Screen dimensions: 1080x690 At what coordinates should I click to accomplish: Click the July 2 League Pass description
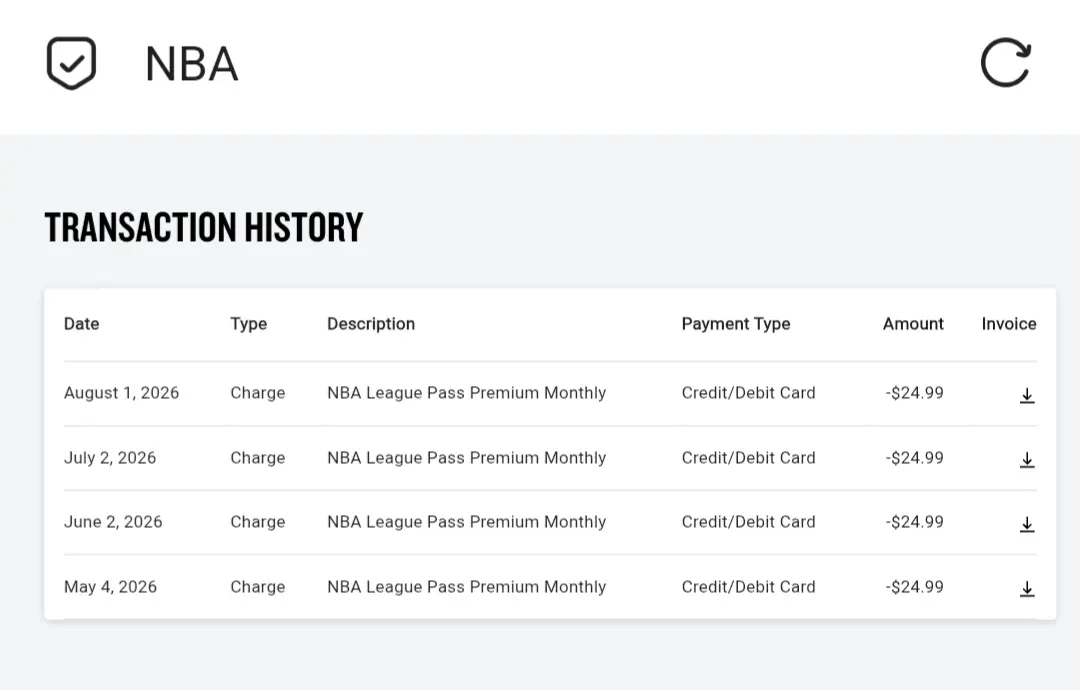(x=466, y=458)
